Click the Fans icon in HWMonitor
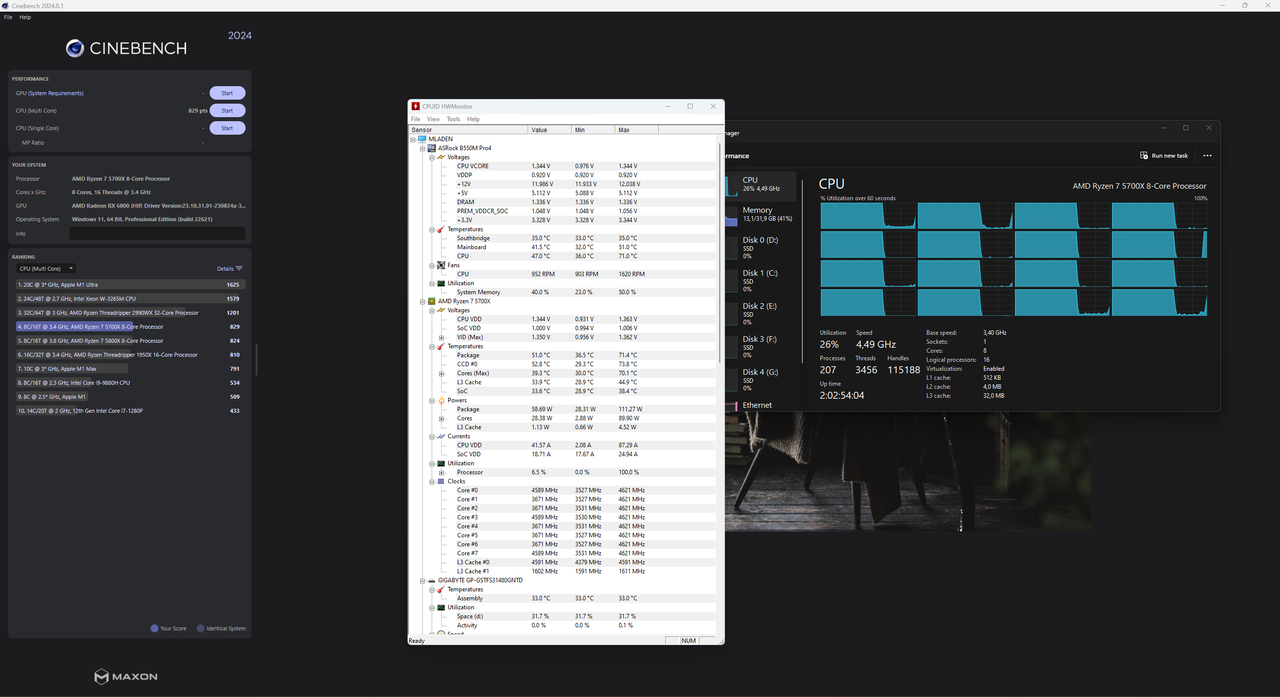This screenshot has height=697, width=1280. (441, 265)
